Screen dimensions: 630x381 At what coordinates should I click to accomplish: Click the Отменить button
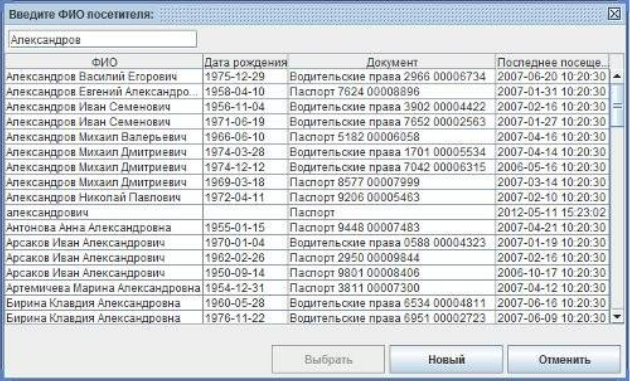(564, 359)
